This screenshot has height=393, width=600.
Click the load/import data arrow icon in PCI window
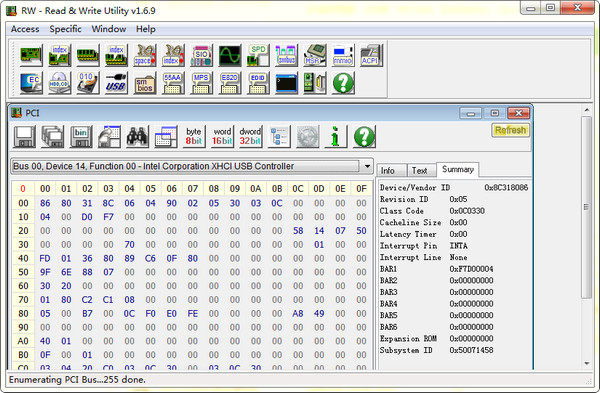[109, 137]
